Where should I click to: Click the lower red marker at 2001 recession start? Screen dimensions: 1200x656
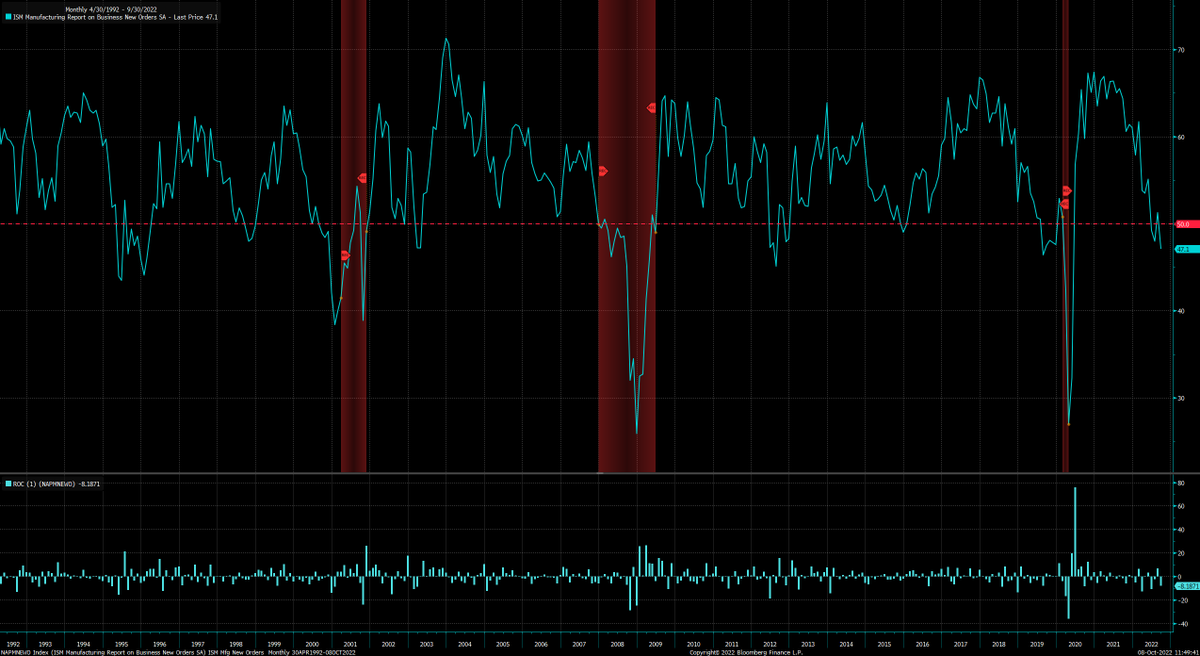tap(345, 256)
